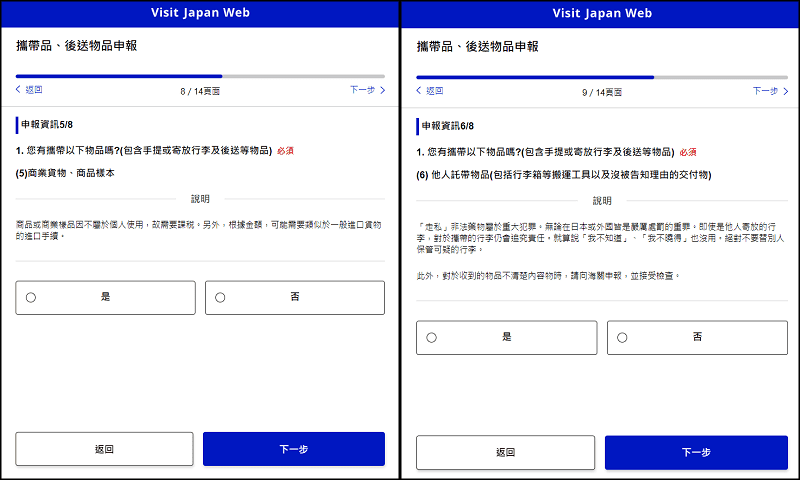800x480 pixels.
Task: Click bottom 返回 button on page 8 screen
Action: [105, 449]
